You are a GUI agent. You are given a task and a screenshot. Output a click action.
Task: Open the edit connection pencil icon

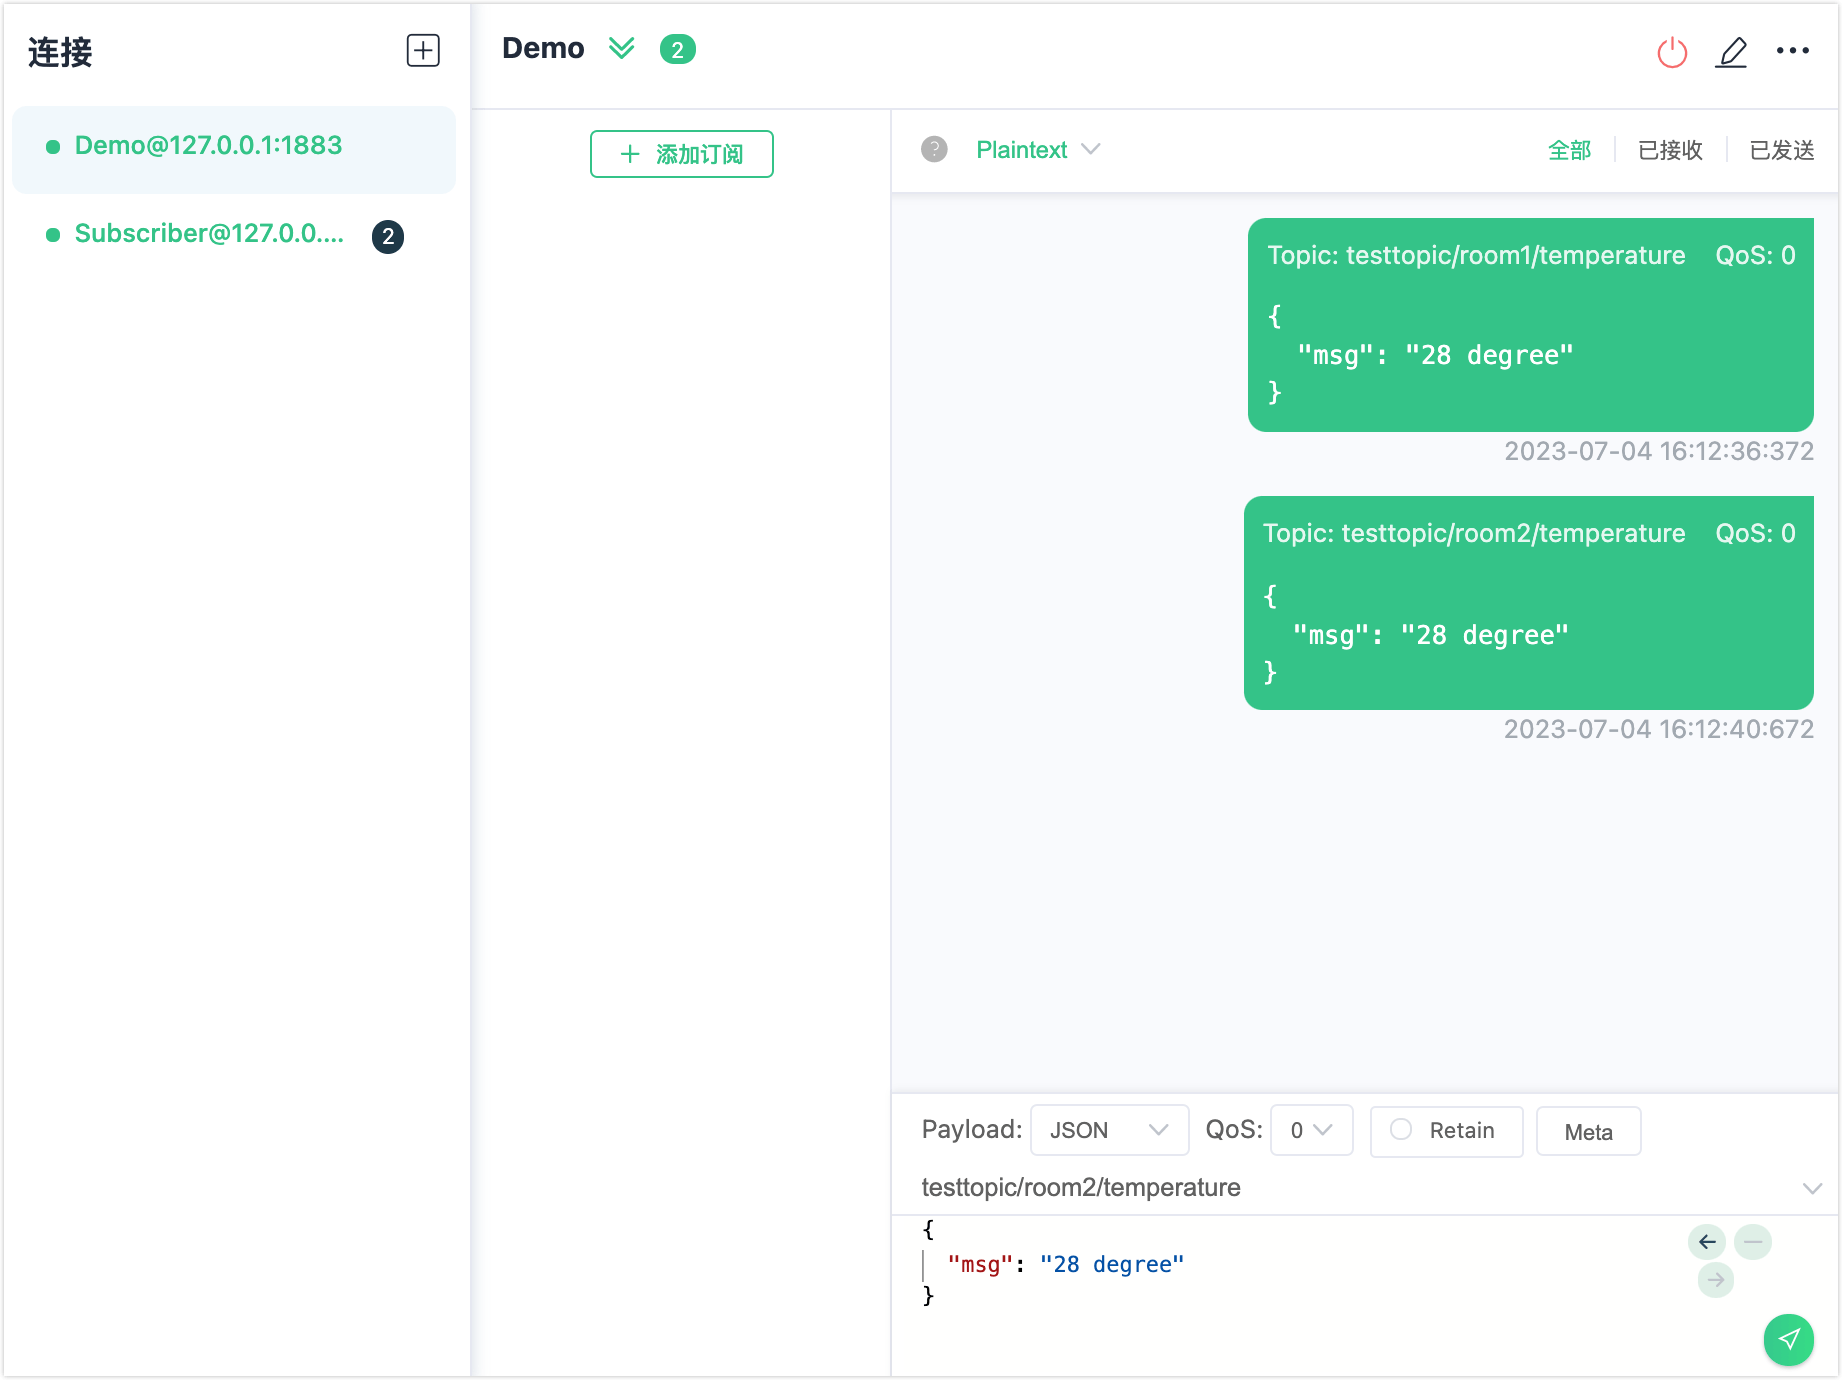pyautogui.click(x=1731, y=52)
